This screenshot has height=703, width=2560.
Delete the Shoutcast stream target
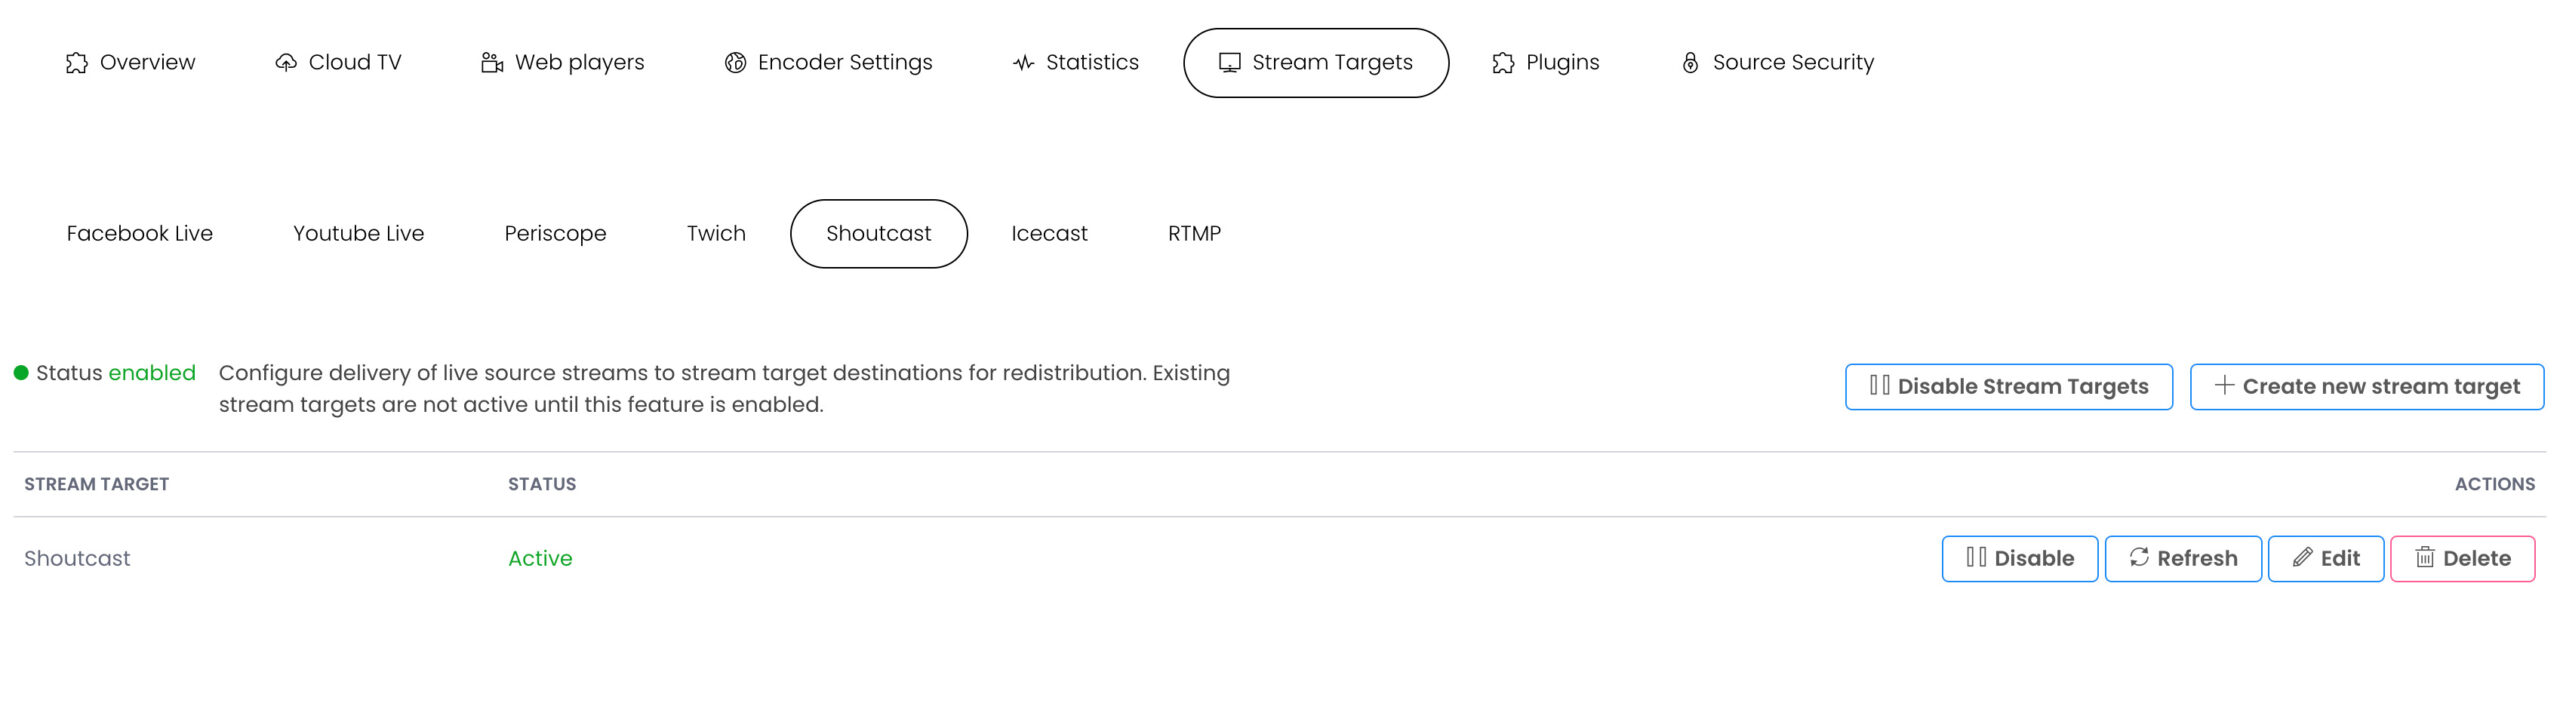pyautogui.click(x=2462, y=559)
